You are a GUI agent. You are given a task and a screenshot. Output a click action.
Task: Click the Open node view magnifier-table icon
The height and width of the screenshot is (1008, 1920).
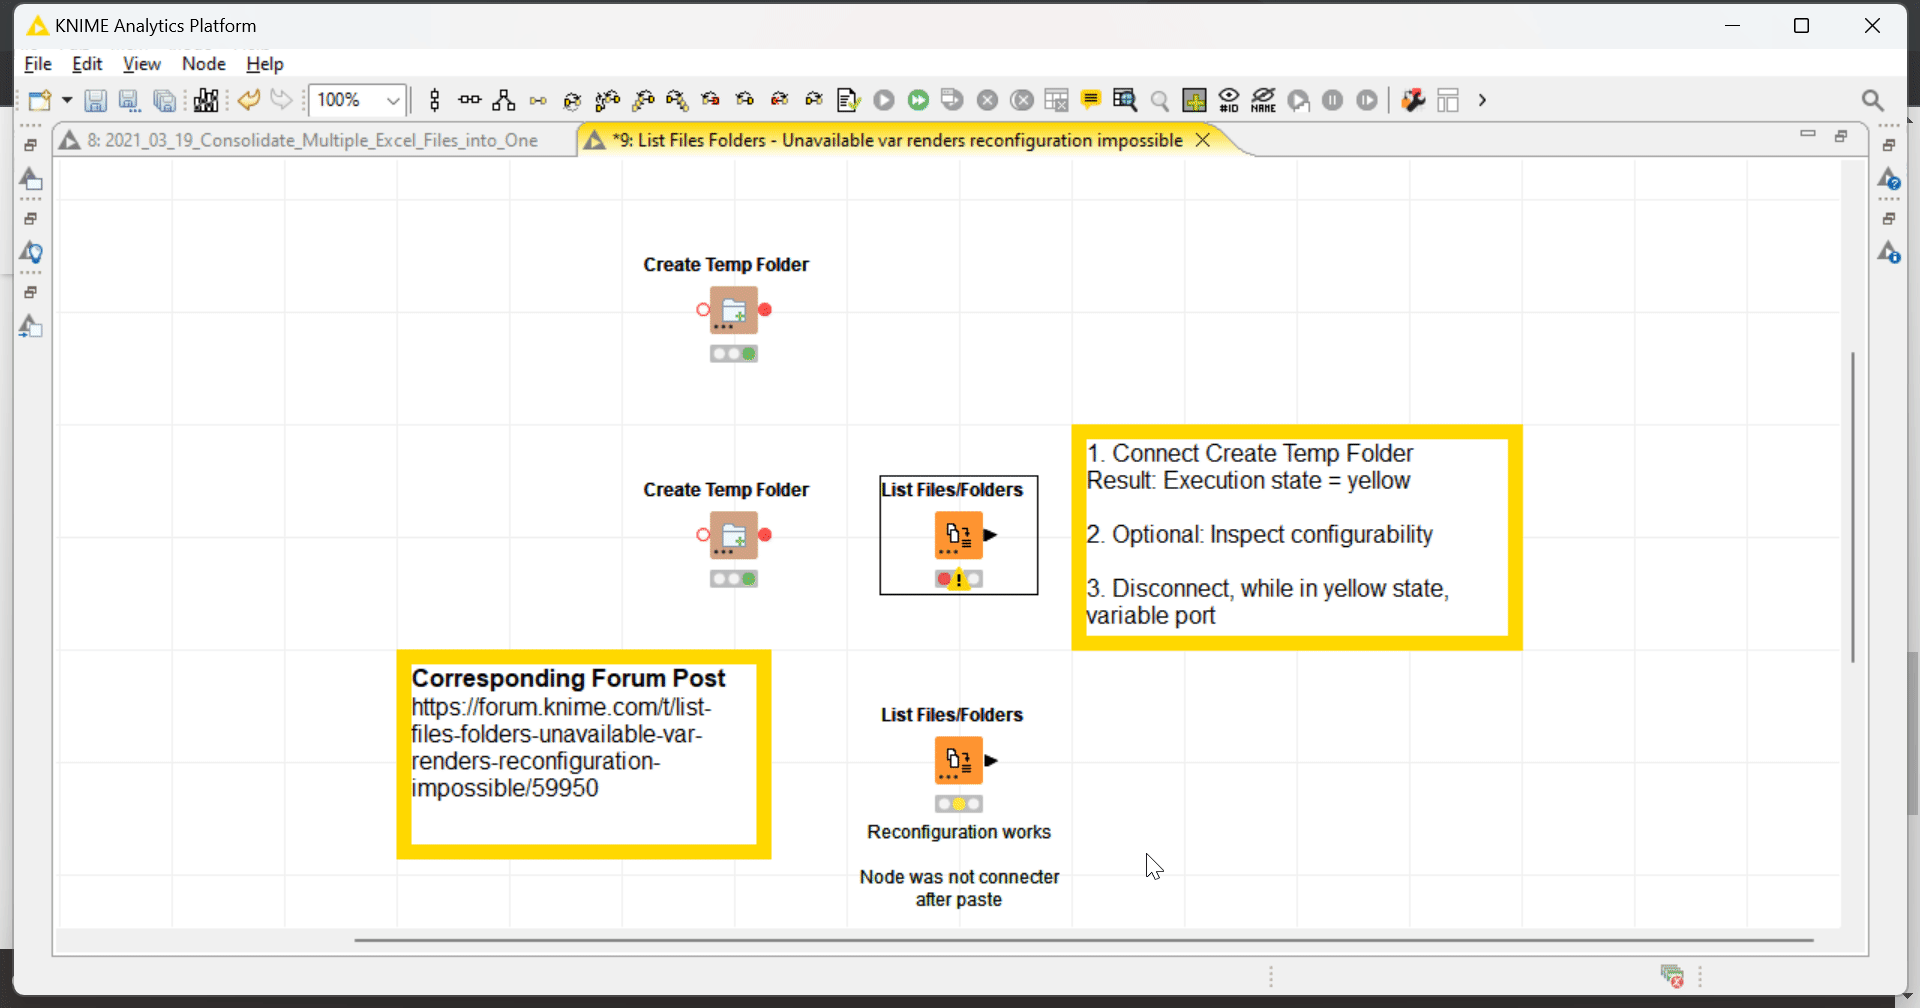[1125, 100]
